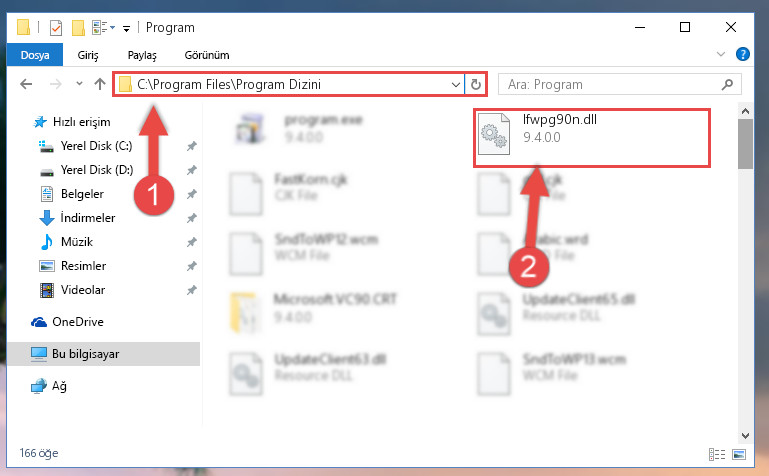Open the Help question mark icon
Image resolution: width=769 pixels, height=476 pixels.
click(x=743, y=54)
